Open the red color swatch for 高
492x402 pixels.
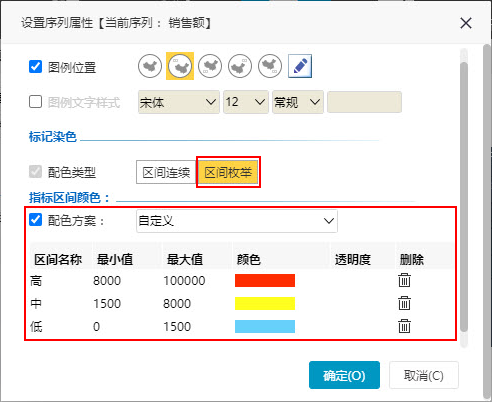click(265, 280)
